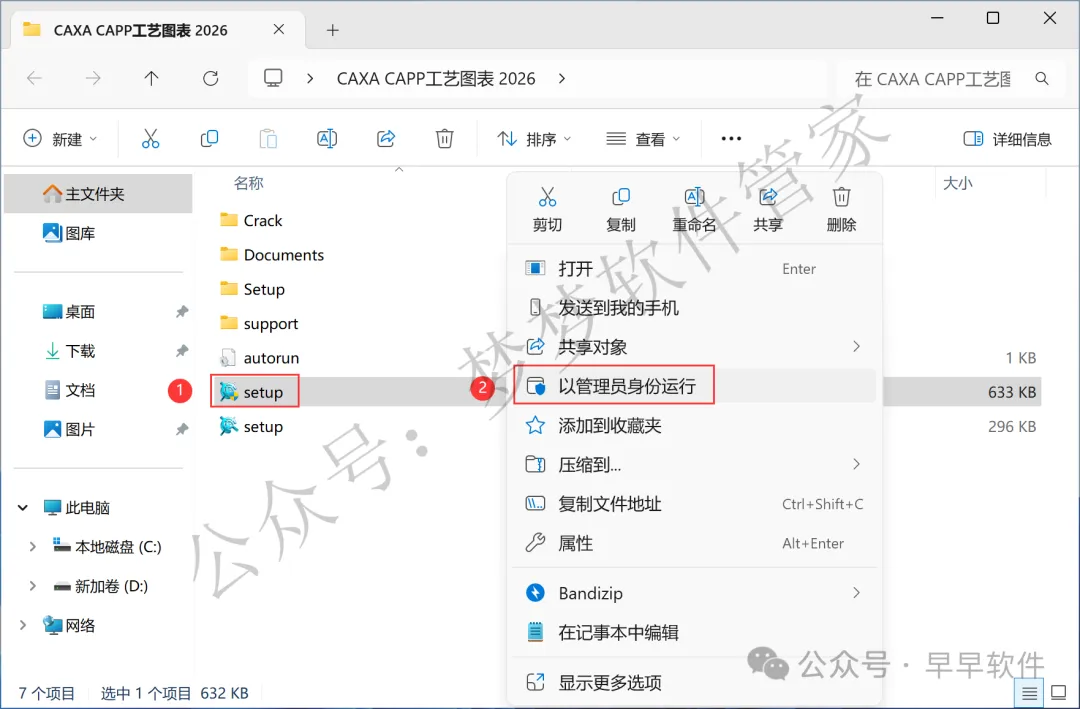Click address bar path CAXA CAPP工艺图表 2026
Screen dimensions: 1080x709
click(436, 79)
